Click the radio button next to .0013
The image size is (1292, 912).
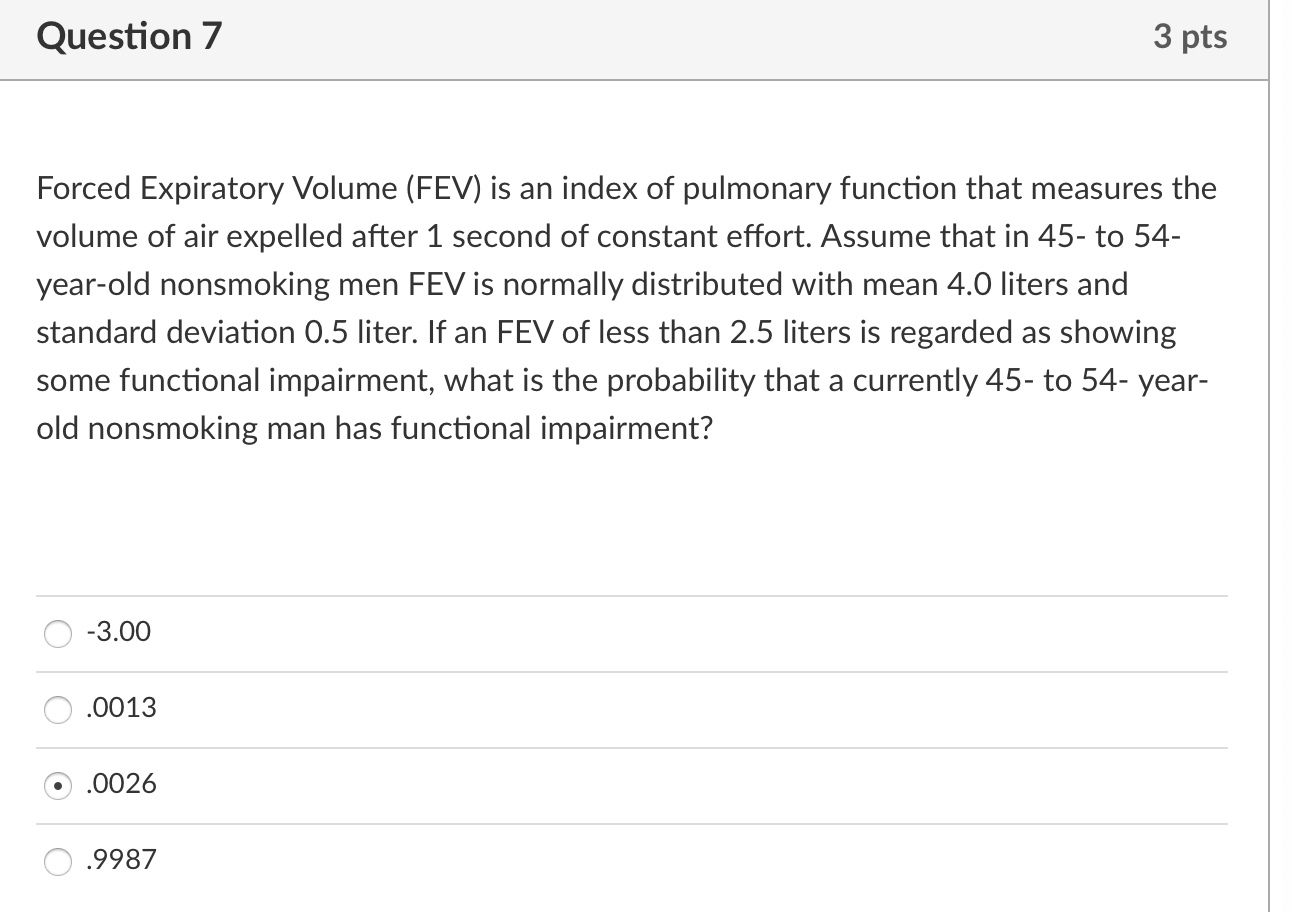tap(58, 708)
